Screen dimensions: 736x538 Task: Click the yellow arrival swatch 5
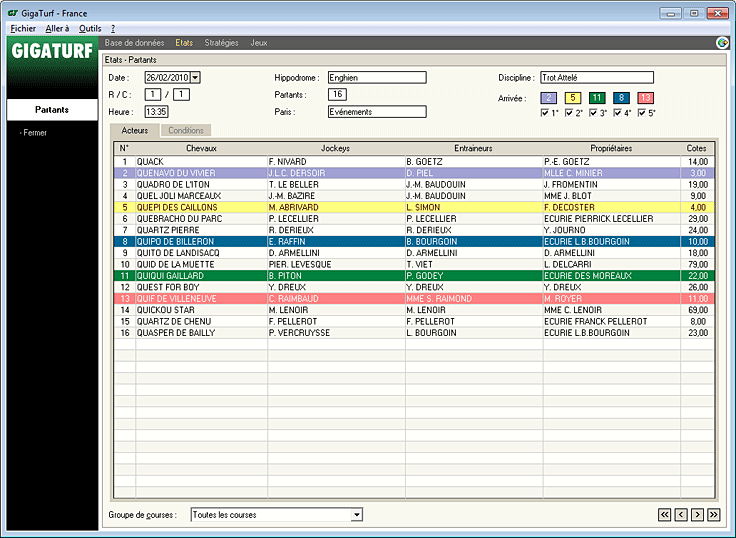573,98
